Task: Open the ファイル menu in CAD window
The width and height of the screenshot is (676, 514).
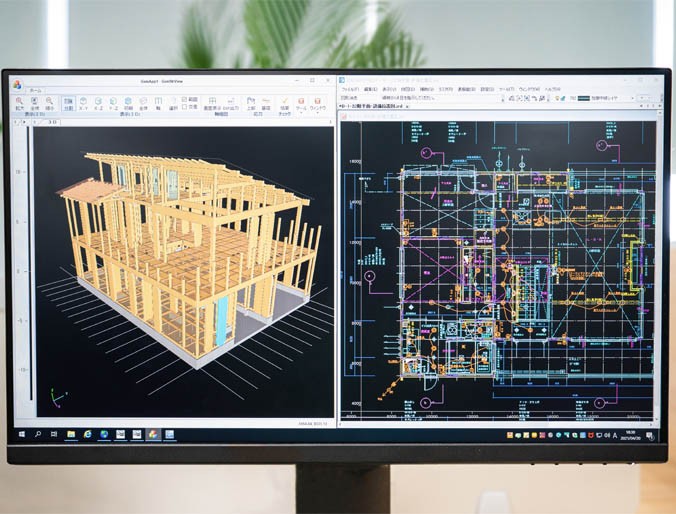Action: [x=350, y=89]
